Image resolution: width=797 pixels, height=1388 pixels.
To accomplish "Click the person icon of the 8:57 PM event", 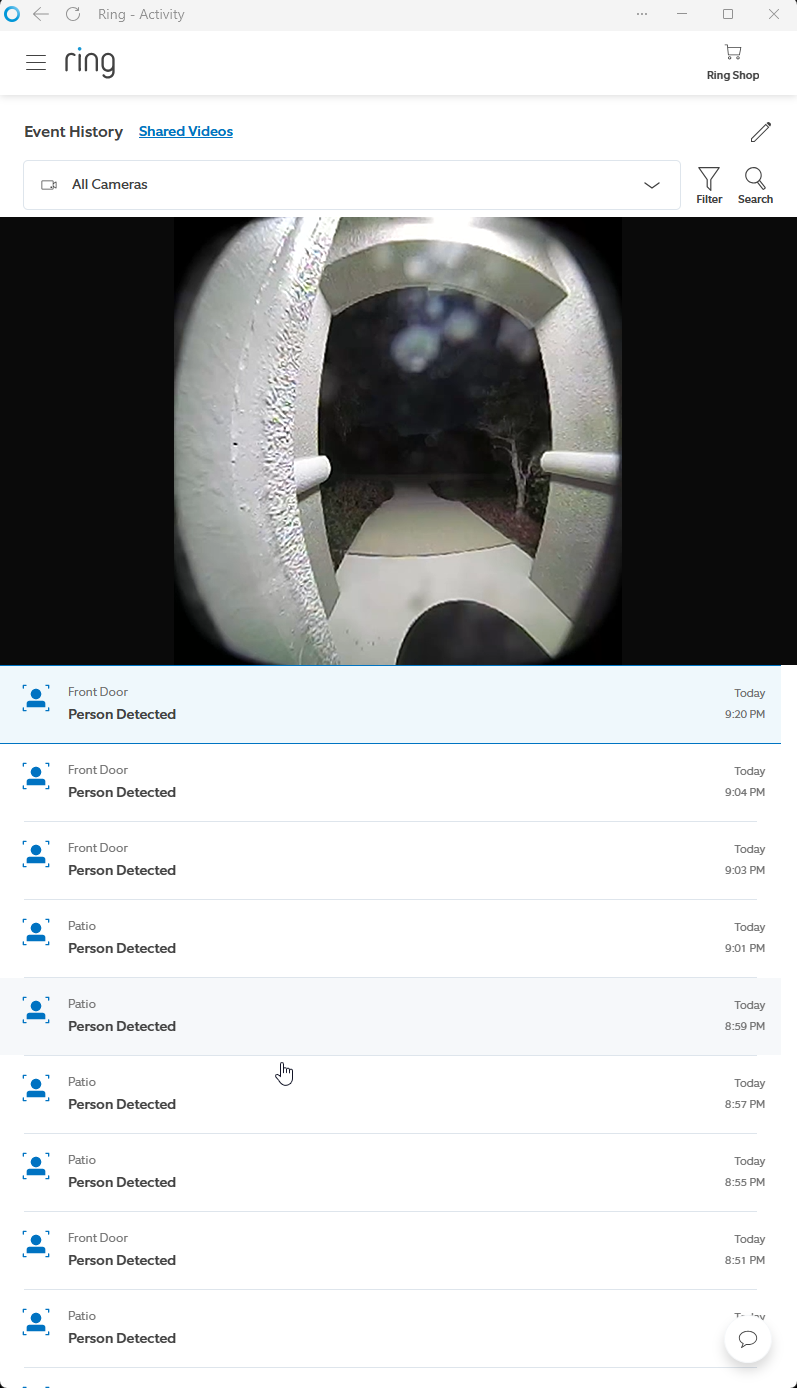I will (x=36, y=1088).
